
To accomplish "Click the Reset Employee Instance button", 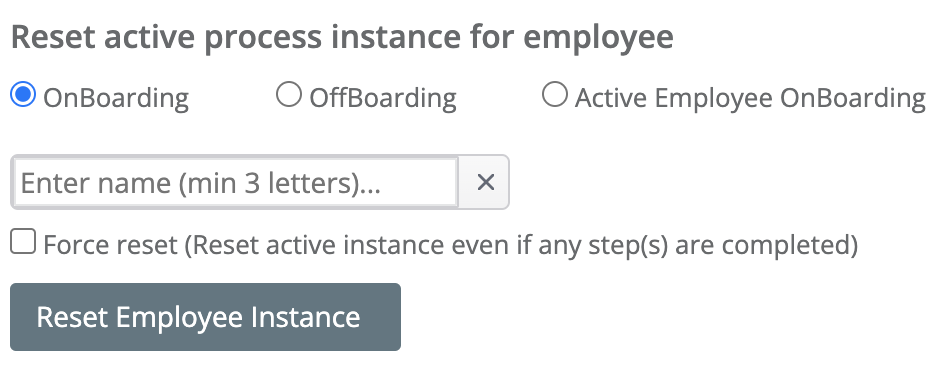I will click(205, 317).
